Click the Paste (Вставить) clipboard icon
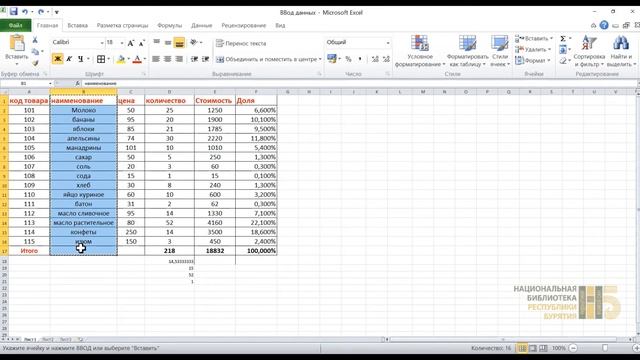The height and width of the screenshot is (360, 640). [x=17, y=43]
